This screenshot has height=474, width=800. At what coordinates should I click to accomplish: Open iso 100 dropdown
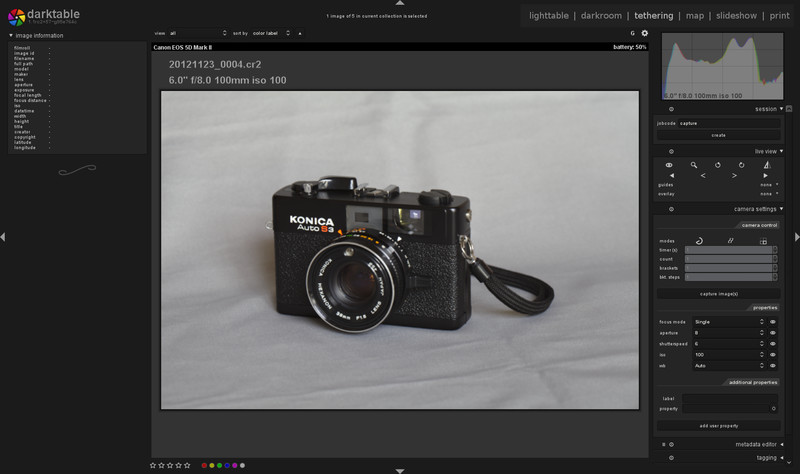[x=729, y=355]
